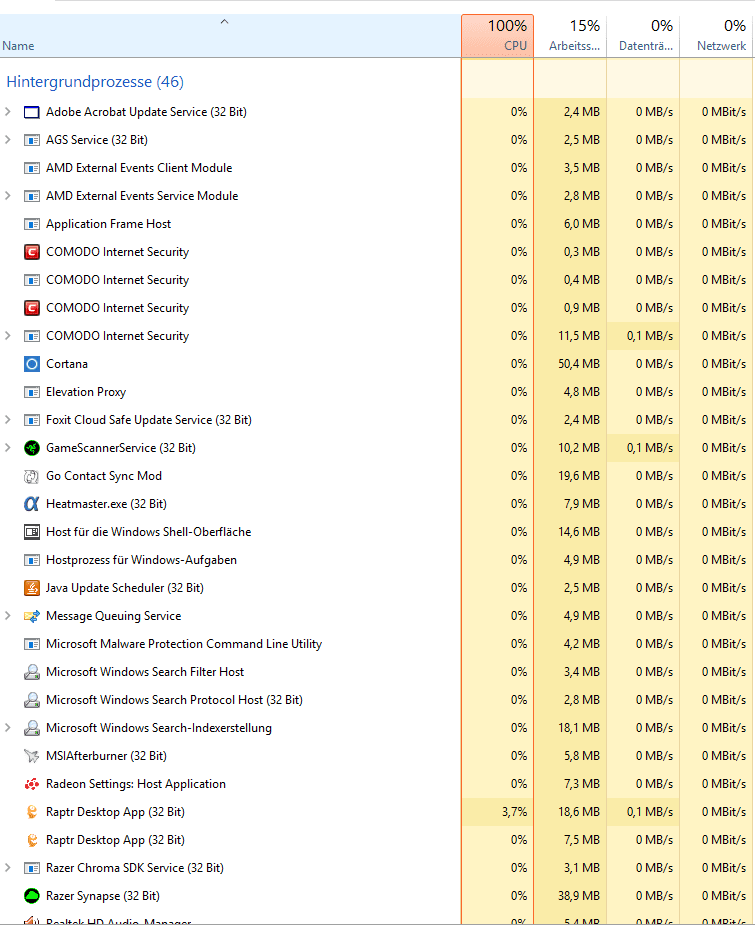Click the Windows Shell-Oberfläche host icon
Viewport: 755px width, 930px height.
tap(31, 532)
